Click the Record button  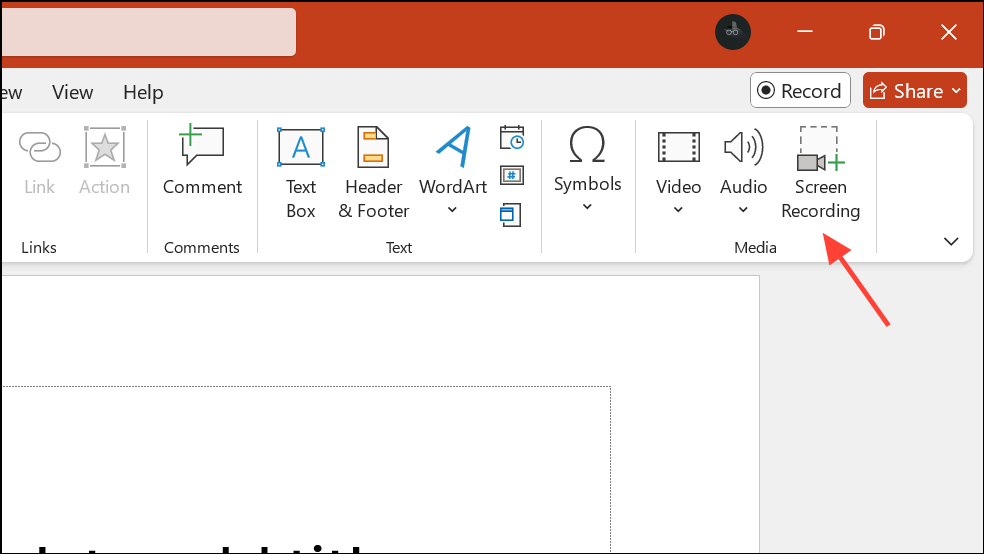pyautogui.click(x=800, y=90)
